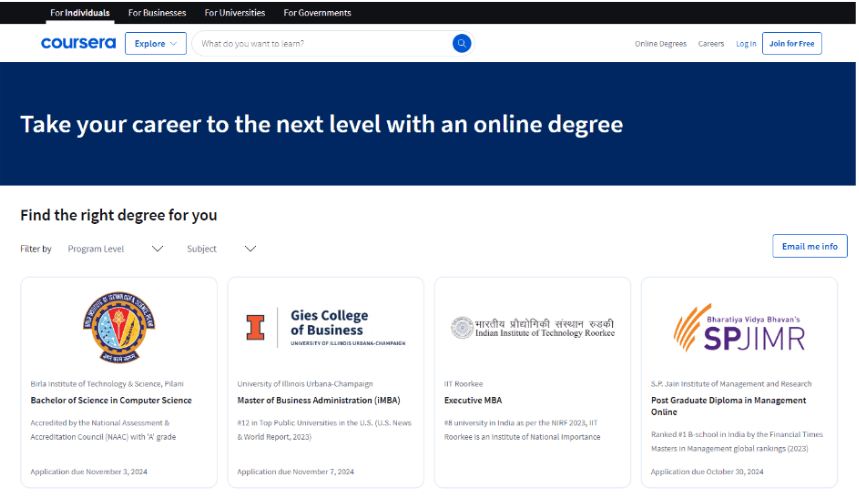
Task: Switch to For Businesses tab
Action: click(157, 13)
